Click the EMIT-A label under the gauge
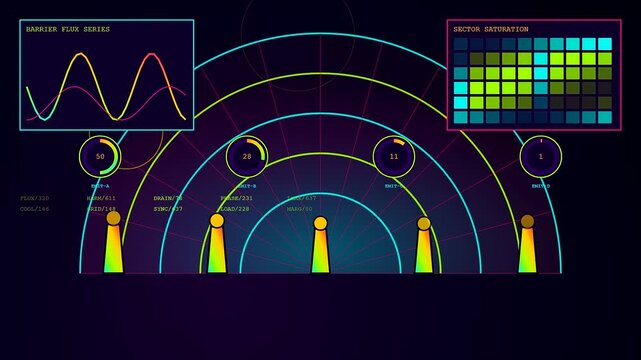The height and width of the screenshot is (360, 641). 100,186
